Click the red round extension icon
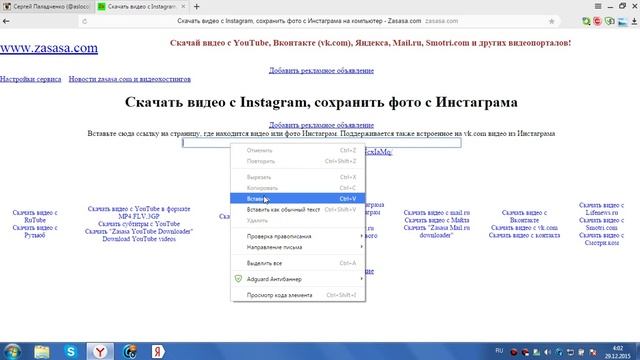 [x=598, y=21]
